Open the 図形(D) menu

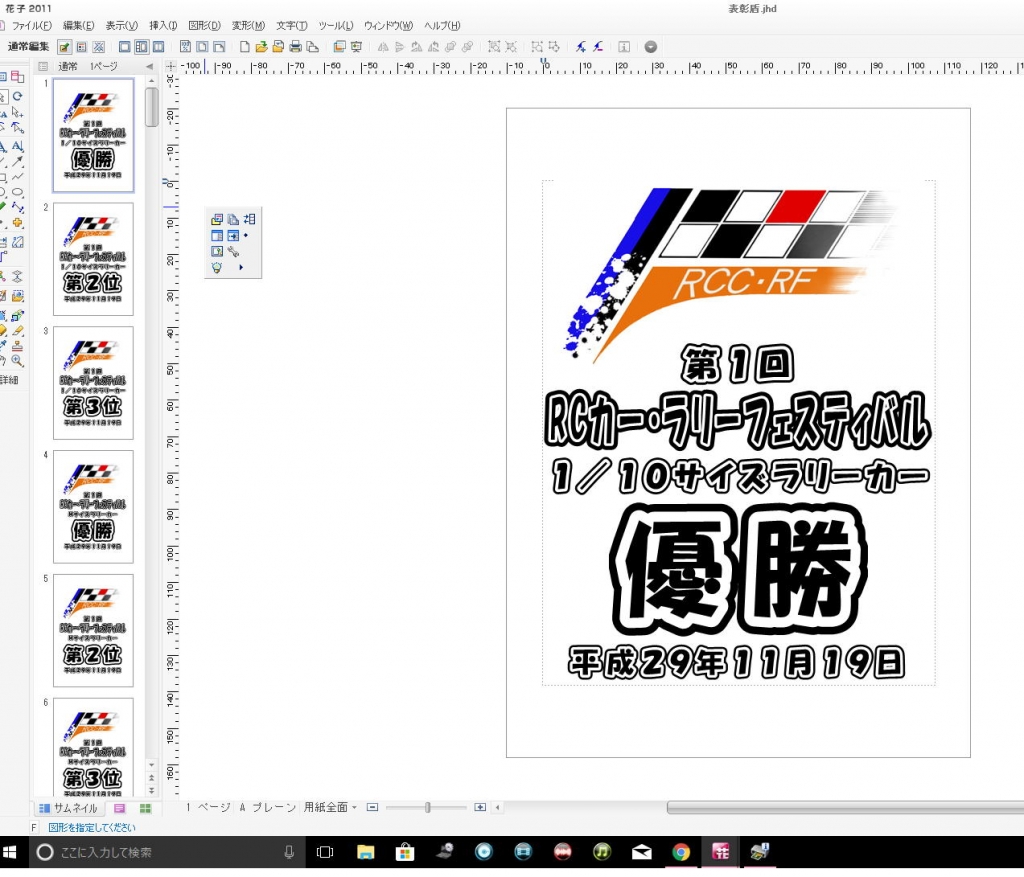pyautogui.click(x=204, y=25)
